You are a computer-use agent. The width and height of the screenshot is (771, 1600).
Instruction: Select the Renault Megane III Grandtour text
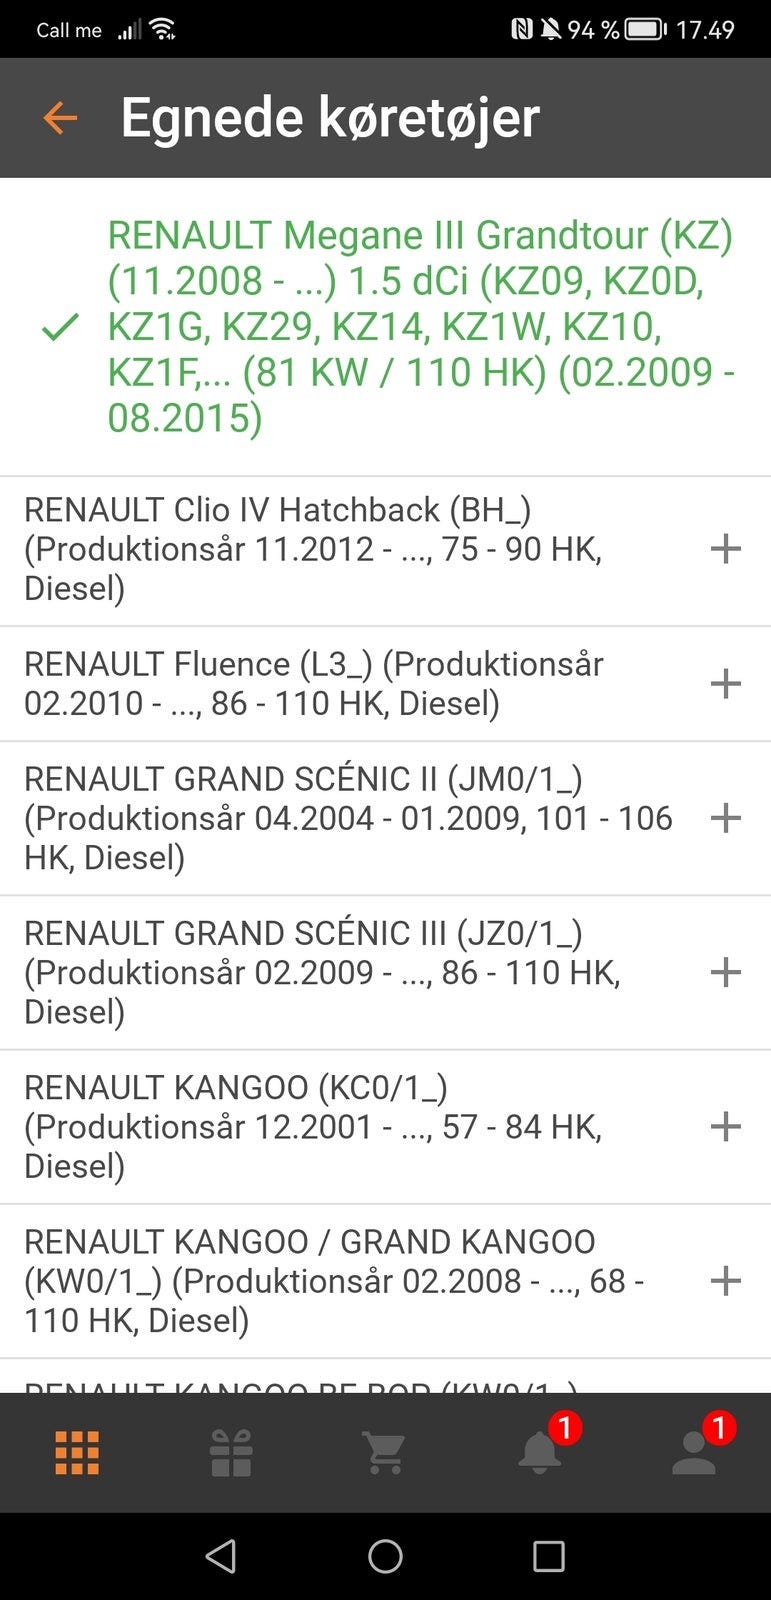[420, 327]
